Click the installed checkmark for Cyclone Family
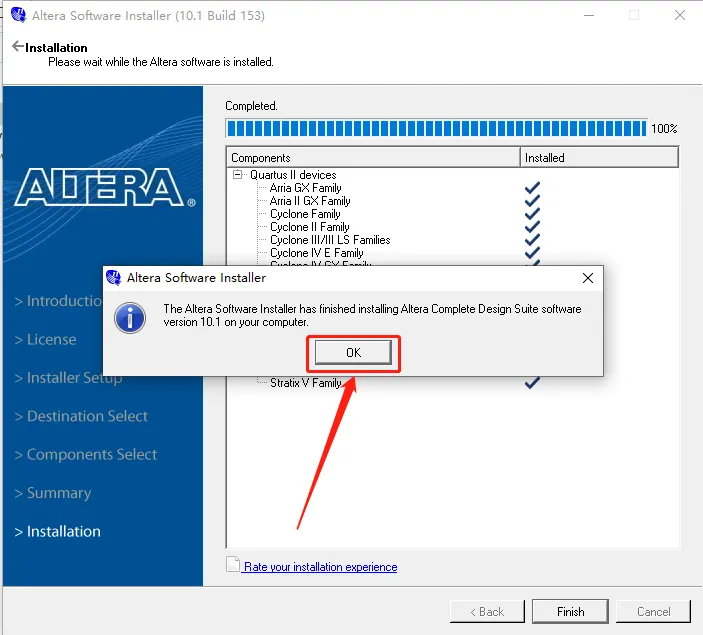Viewport: 703px width, 635px height. (x=532, y=213)
